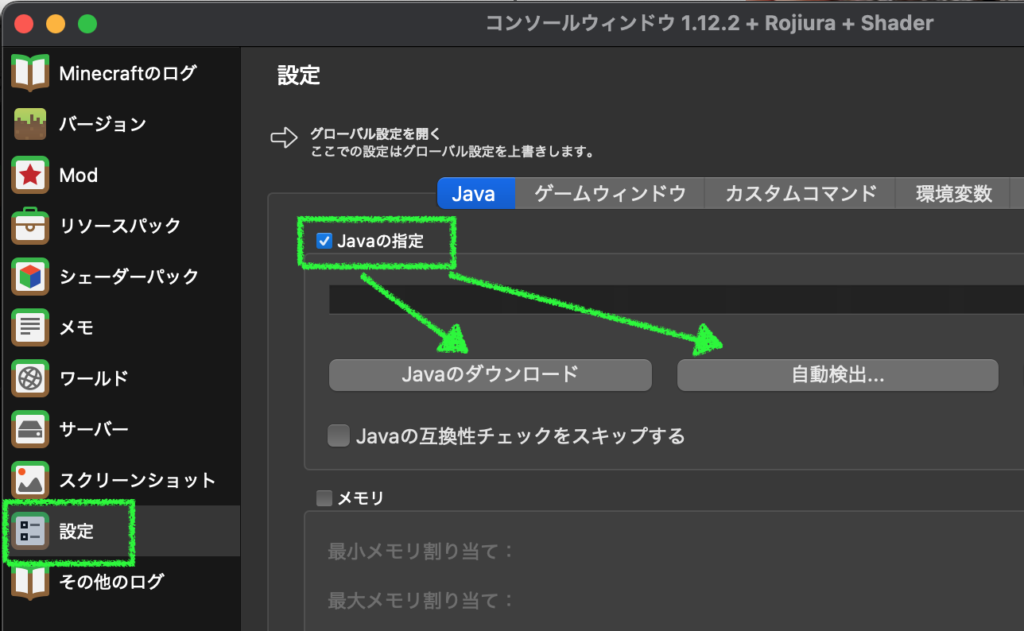1024x631 pixels.
Task: Maximize the window with green button
Action: click(x=88, y=24)
